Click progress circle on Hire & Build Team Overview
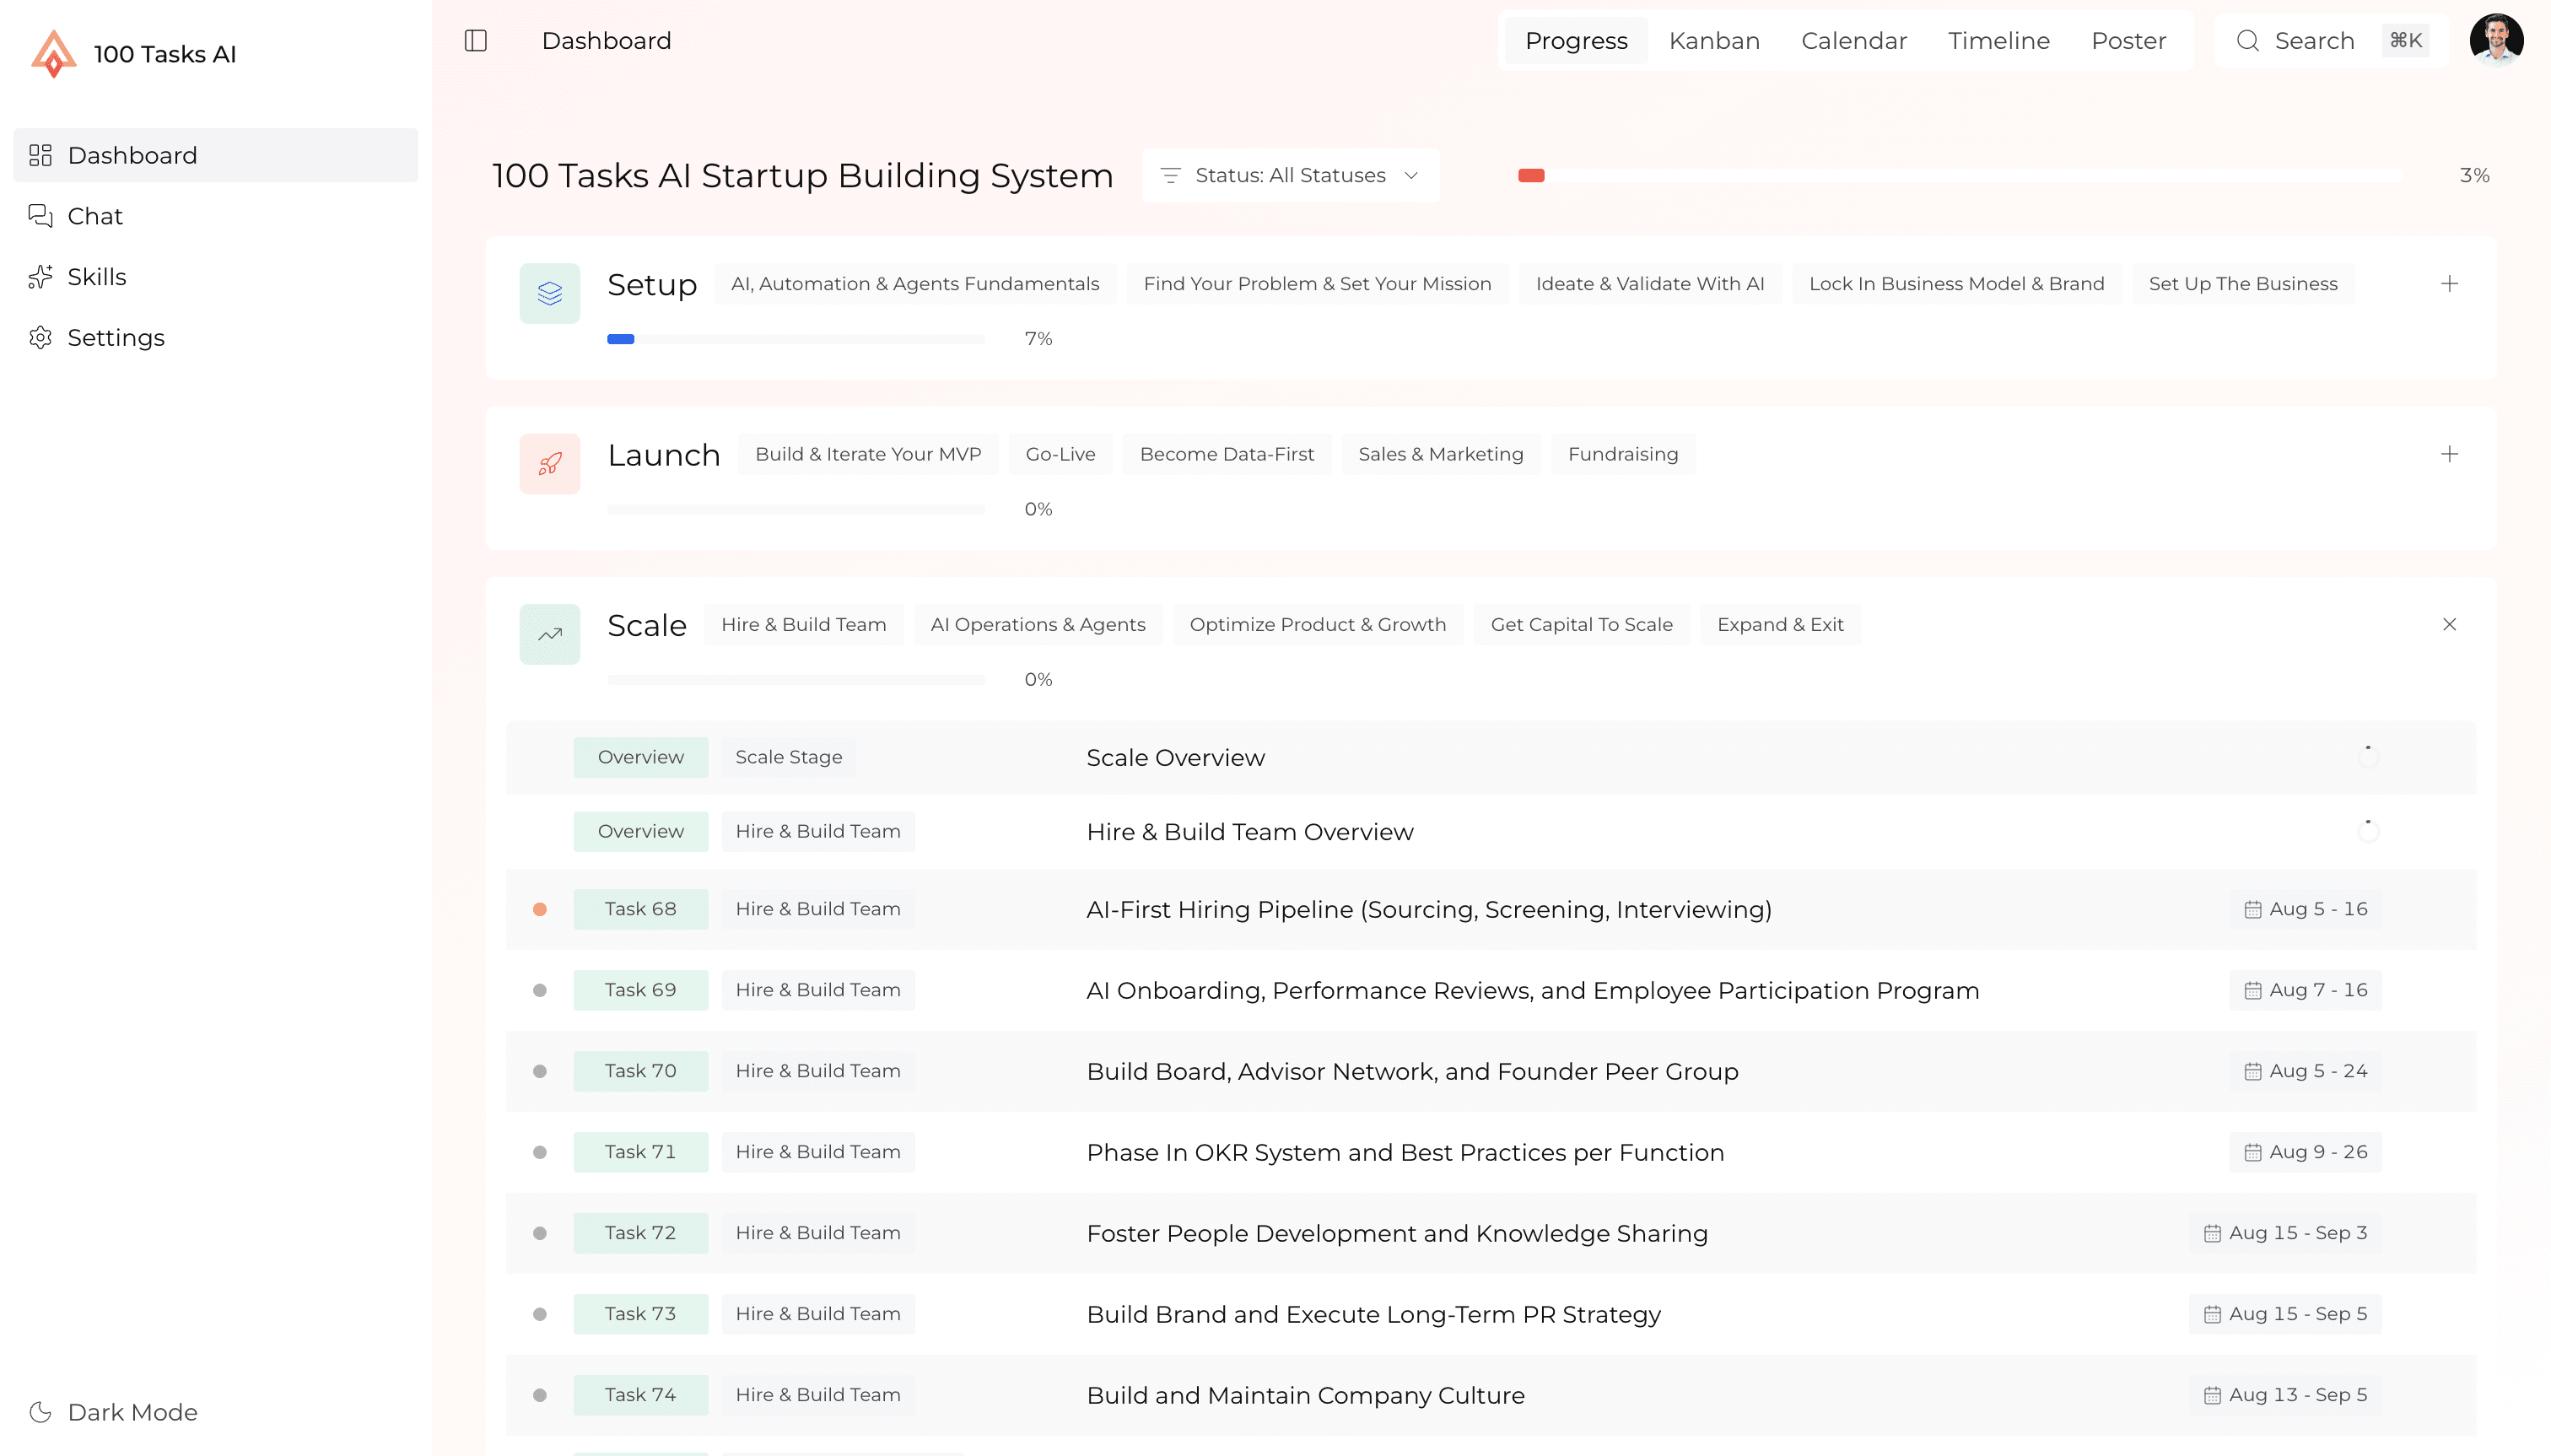Viewport: 2551px width, 1456px height. tap(2368, 831)
